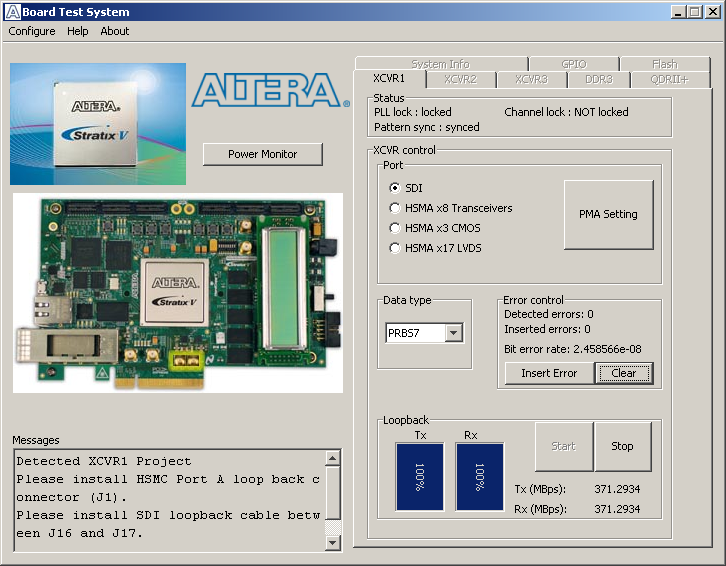Viewport: 726px width, 566px height.
Task: Click inside the Messages text box
Action: [x=169, y=500]
